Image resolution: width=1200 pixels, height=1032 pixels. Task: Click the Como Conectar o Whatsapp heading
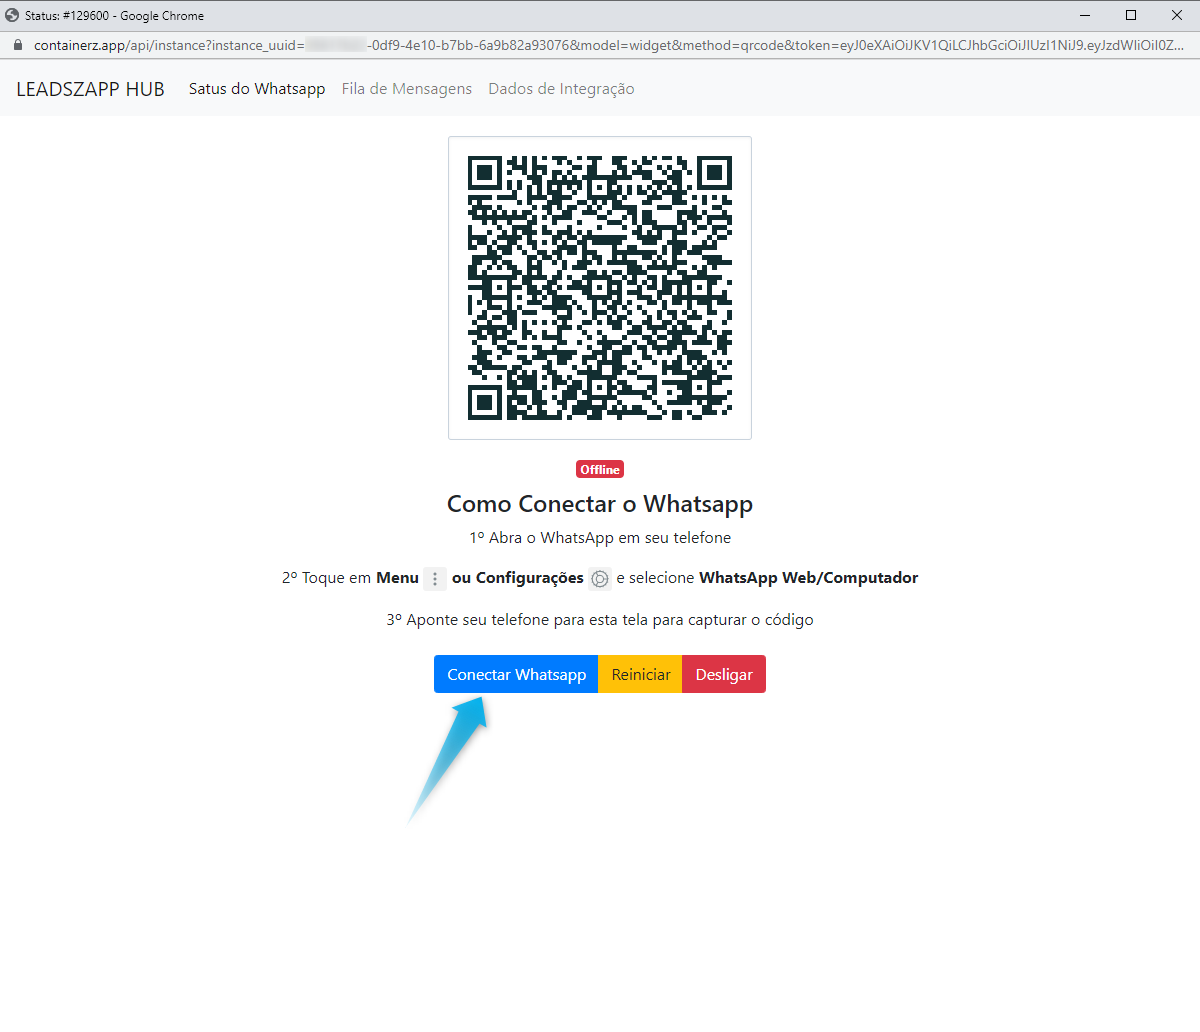(x=600, y=504)
